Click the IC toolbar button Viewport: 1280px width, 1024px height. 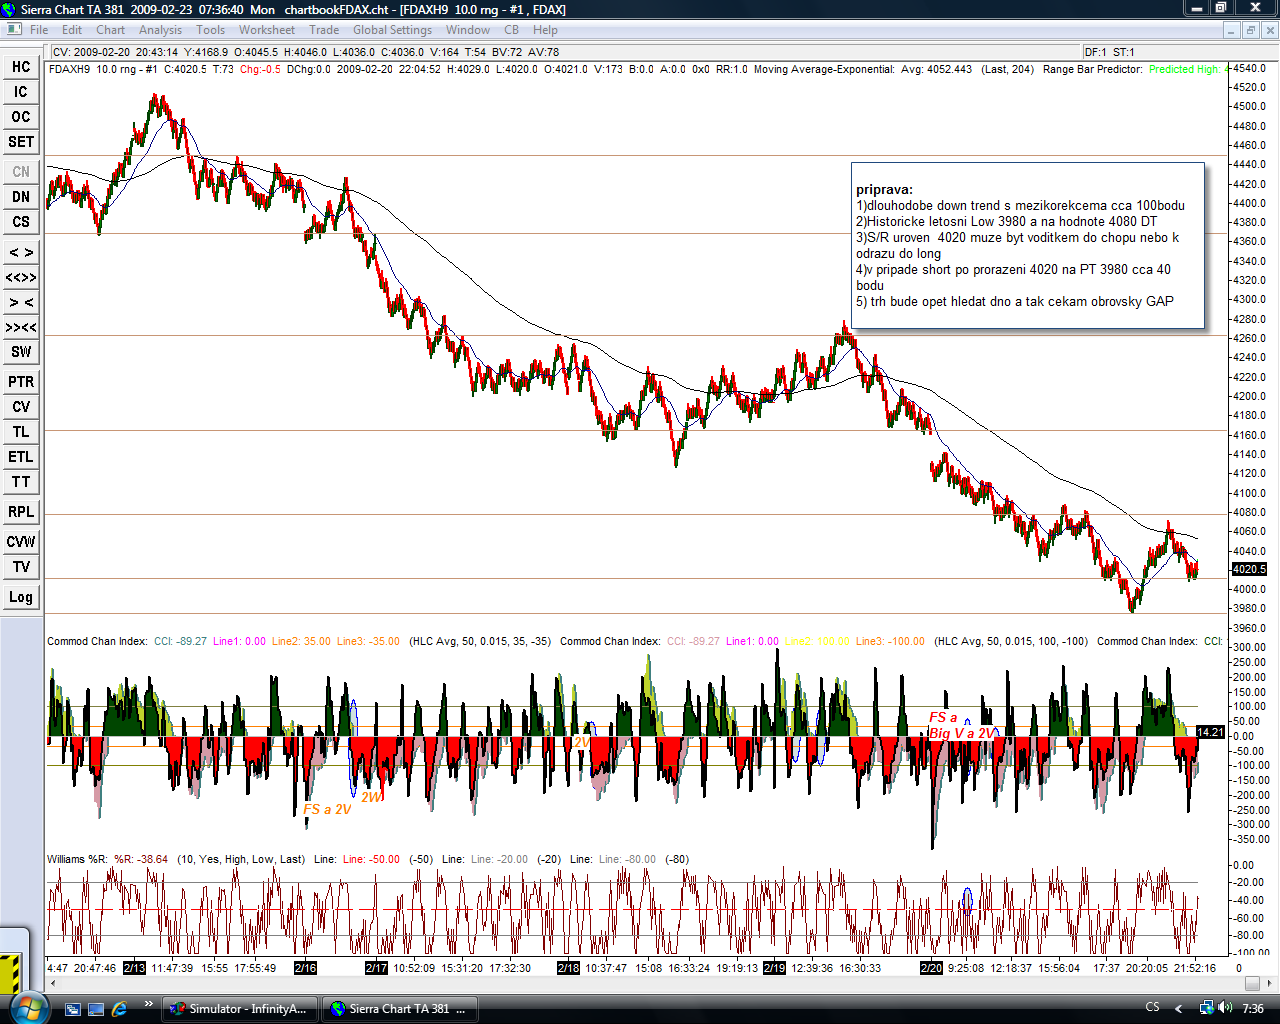pyautogui.click(x=21, y=92)
